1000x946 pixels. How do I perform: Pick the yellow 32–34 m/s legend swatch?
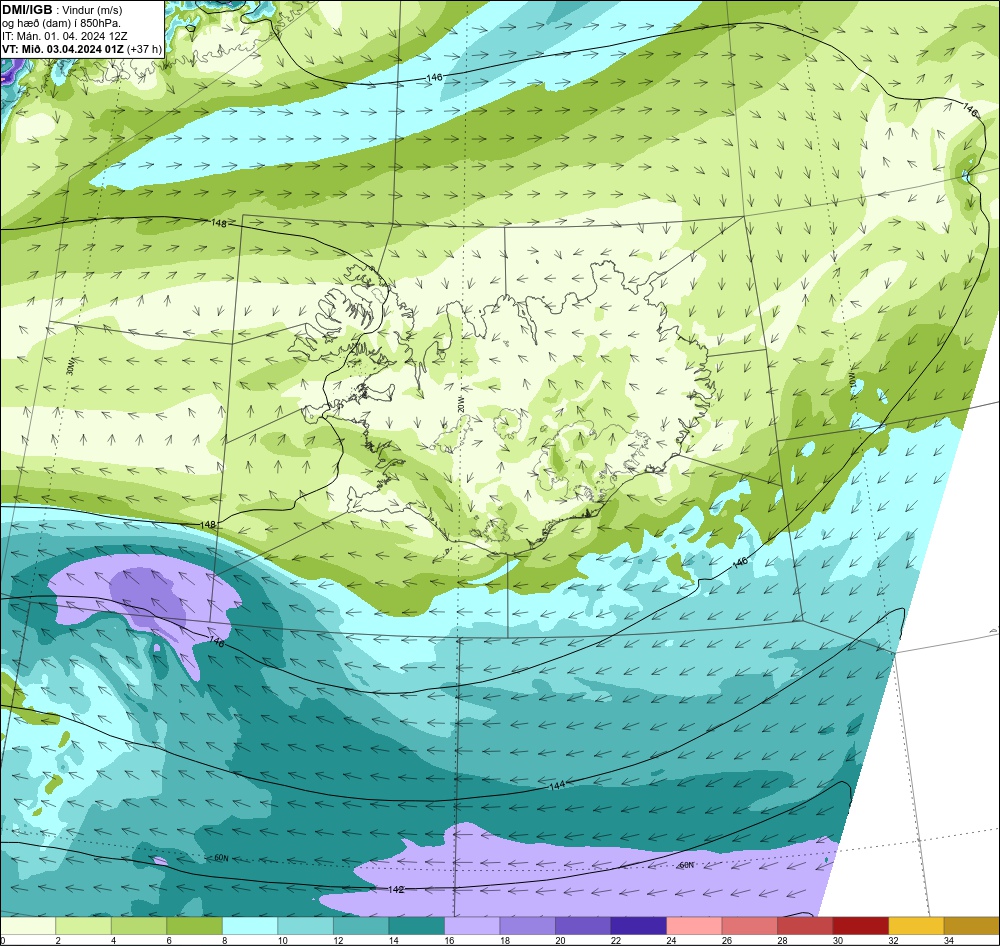click(916, 925)
